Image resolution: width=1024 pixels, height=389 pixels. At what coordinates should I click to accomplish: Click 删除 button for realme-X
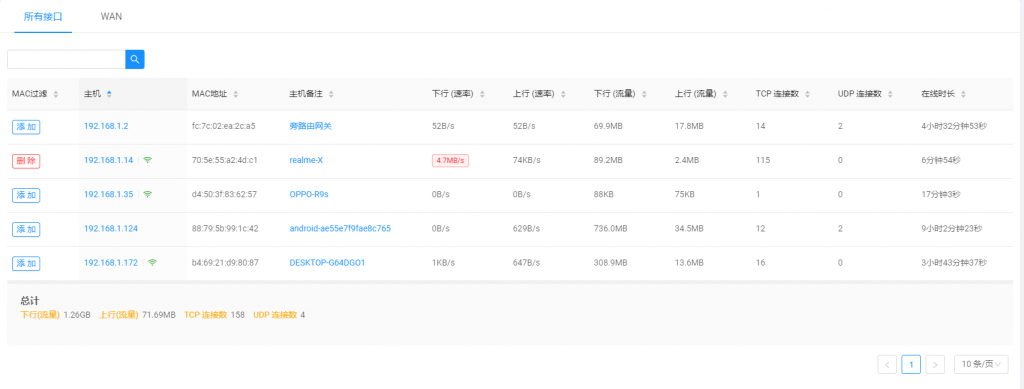point(26,160)
